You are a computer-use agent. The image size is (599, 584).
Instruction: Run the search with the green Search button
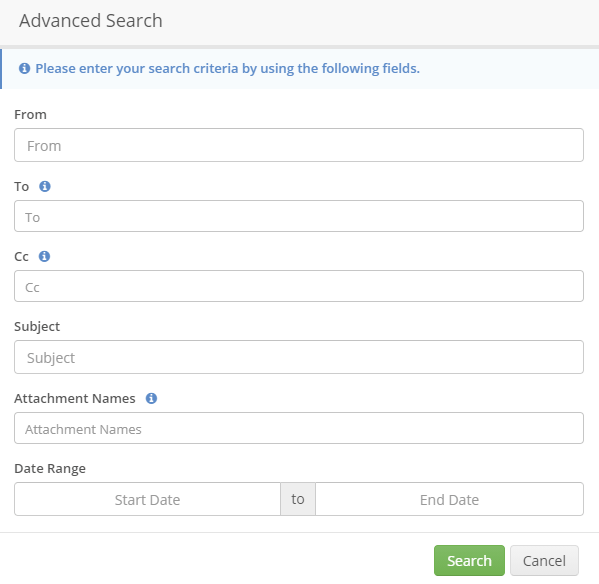point(469,561)
